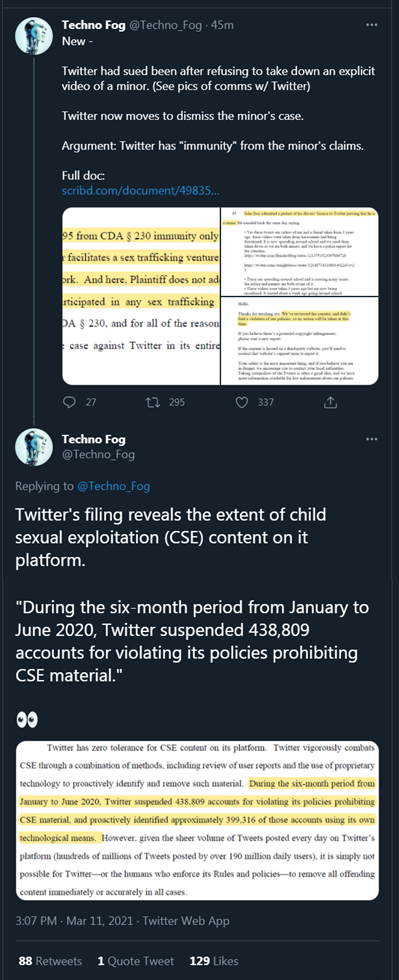Open the share icon on first tweet
This screenshot has width=399, height=980.
pos(330,402)
